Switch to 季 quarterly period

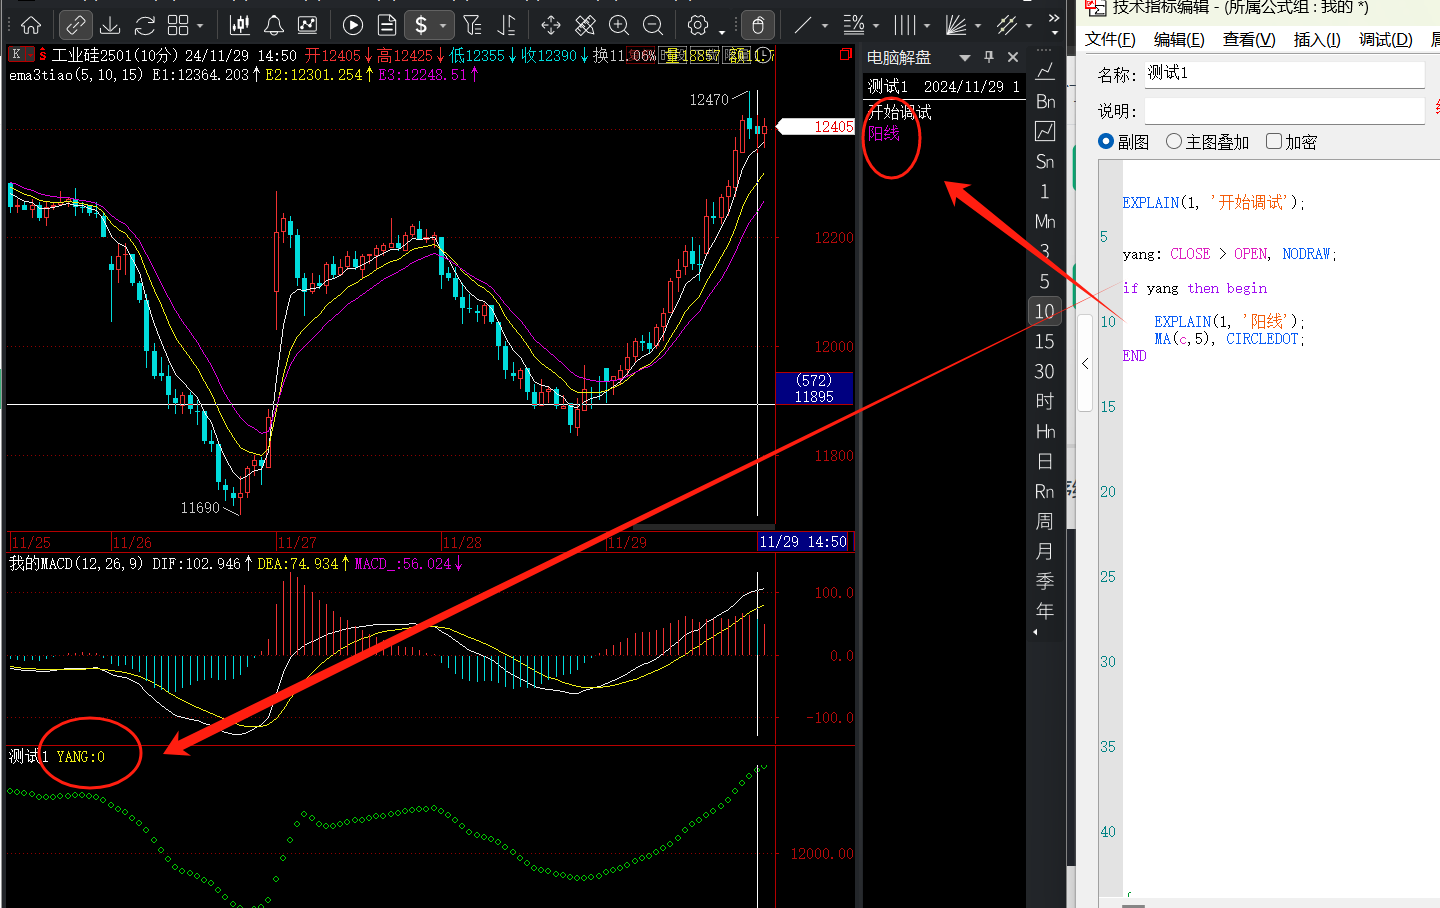[x=1045, y=581]
